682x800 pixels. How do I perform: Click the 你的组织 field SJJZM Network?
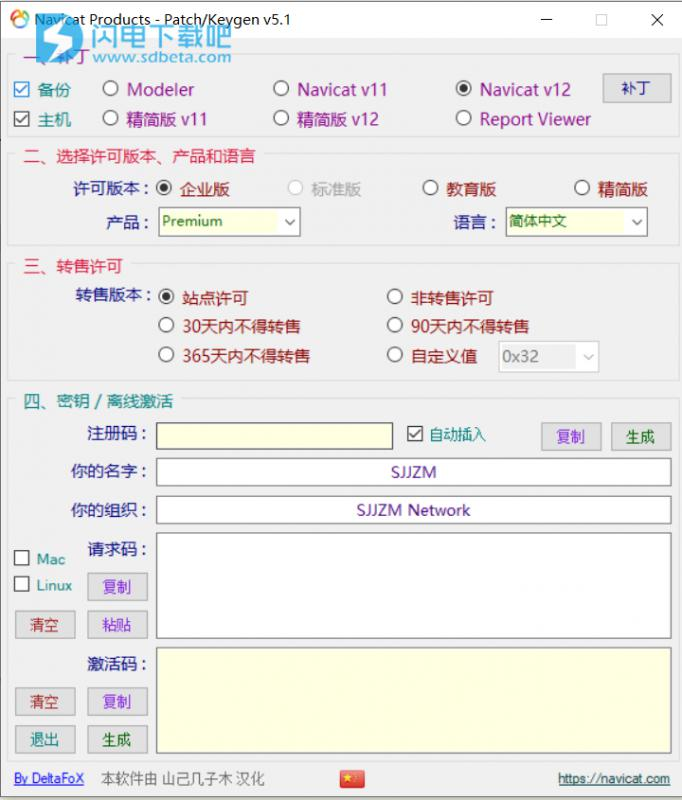click(x=414, y=510)
